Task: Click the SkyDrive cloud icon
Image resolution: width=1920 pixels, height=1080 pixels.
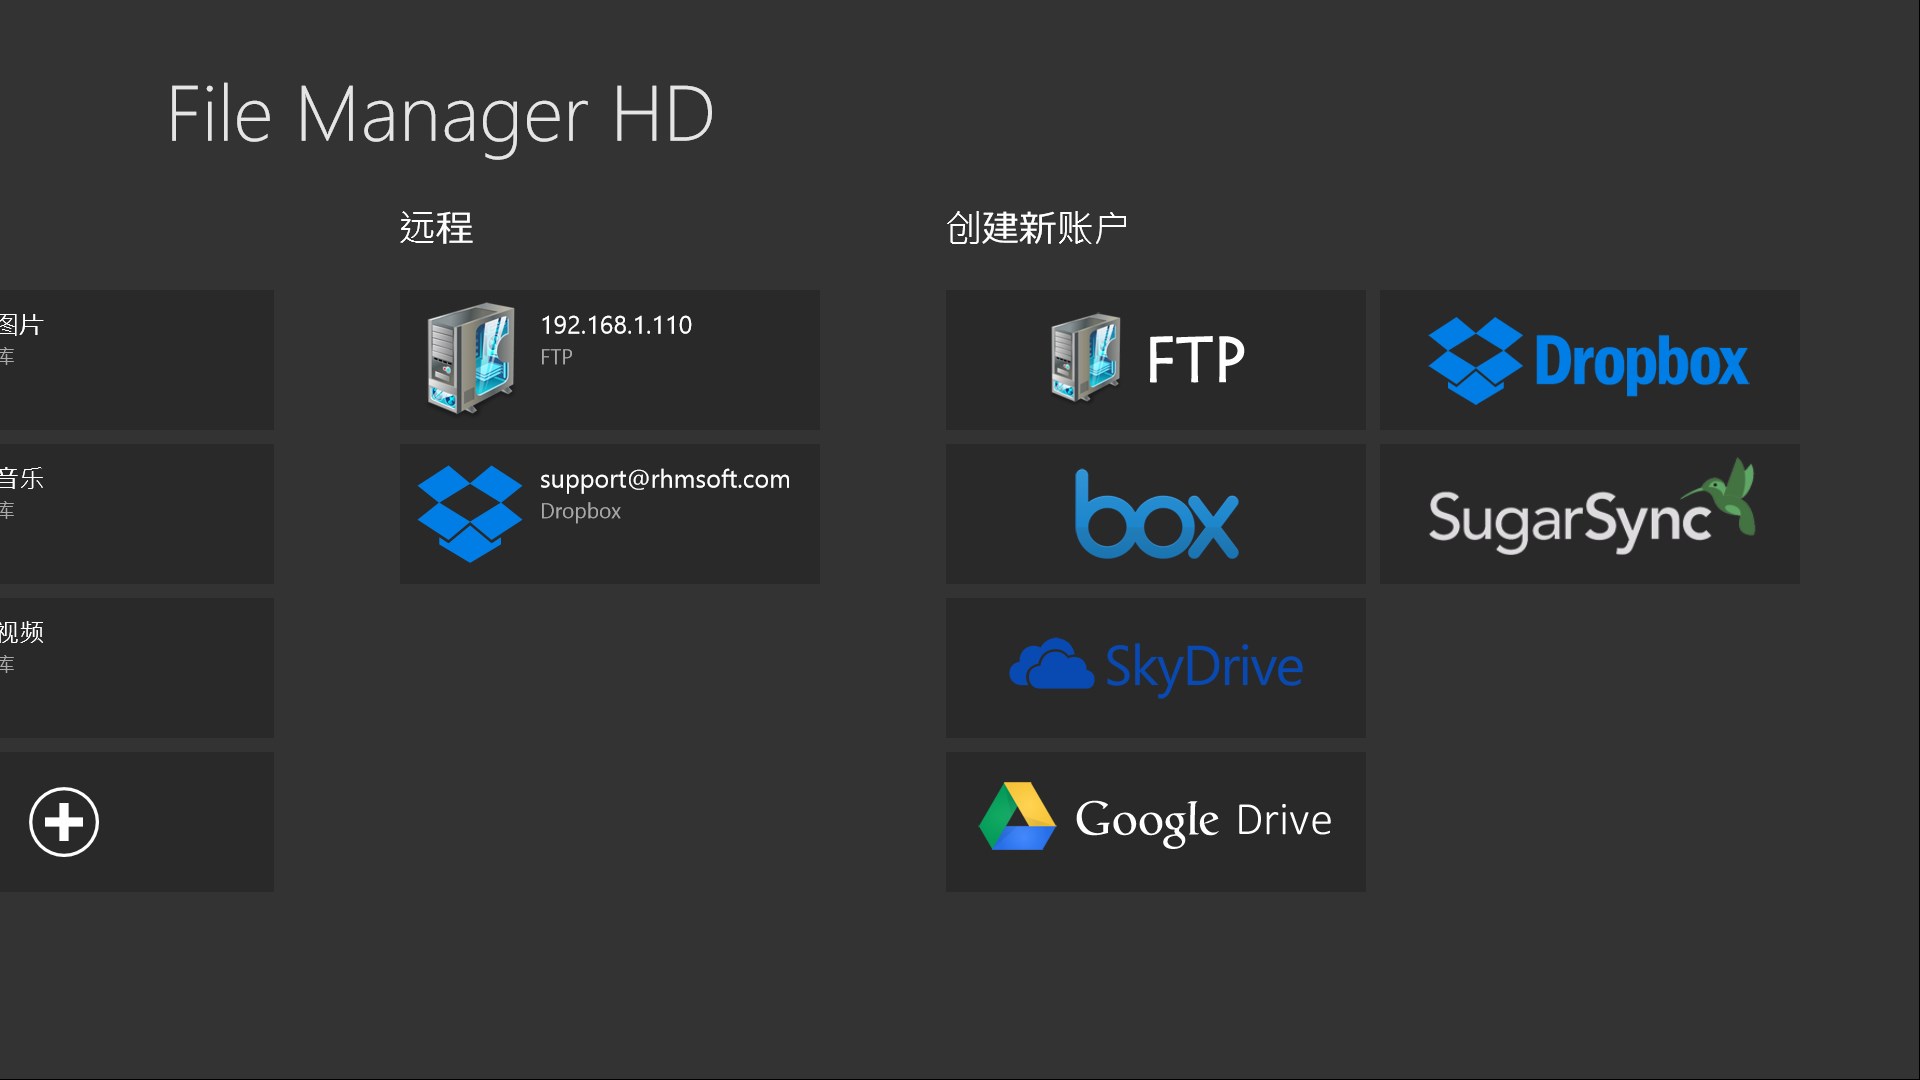Action: click(1051, 665)
